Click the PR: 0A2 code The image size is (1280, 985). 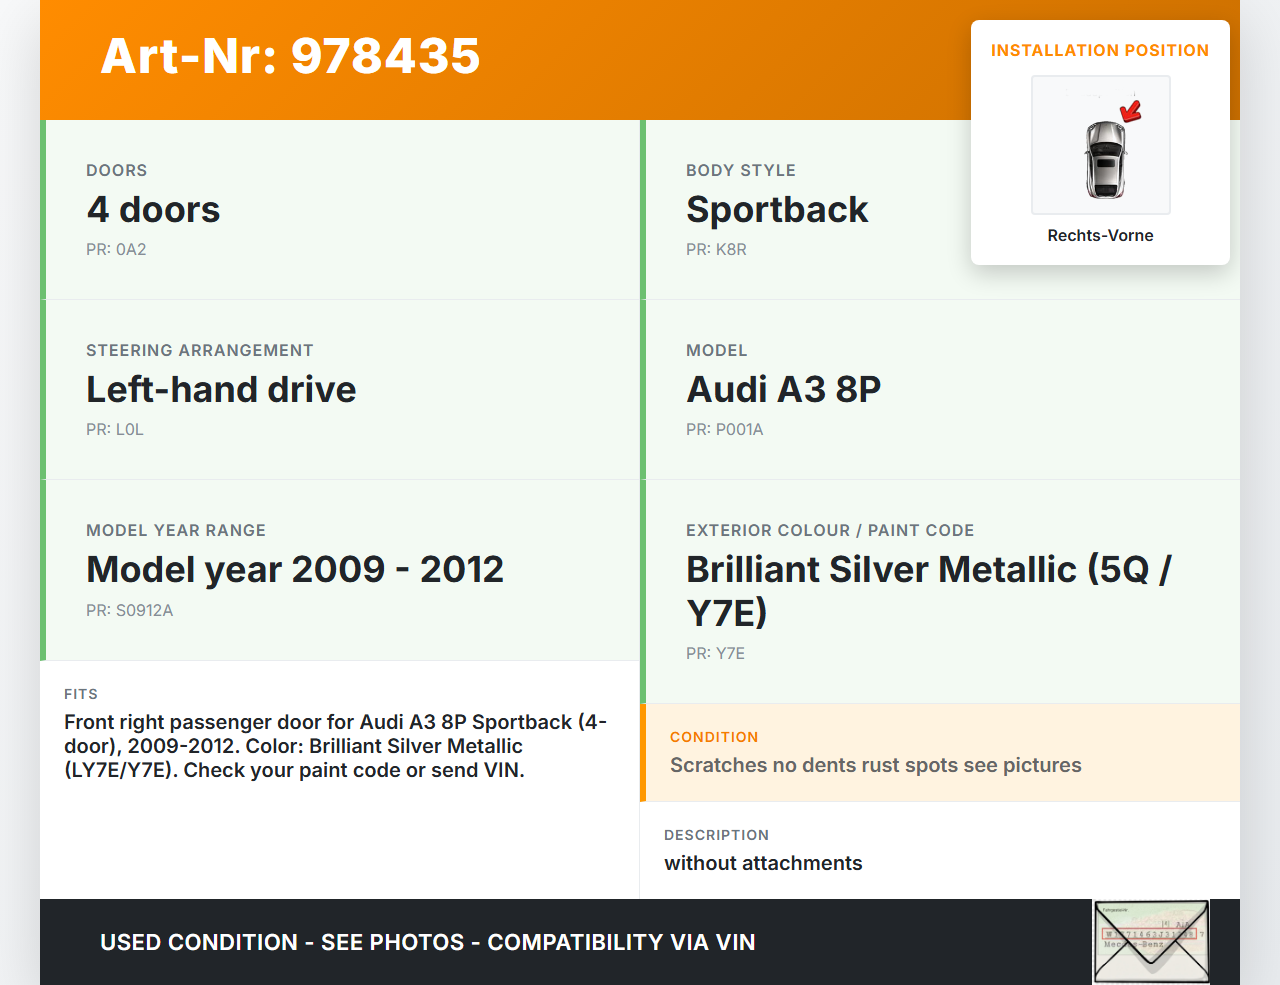click(x=116, y=249)
